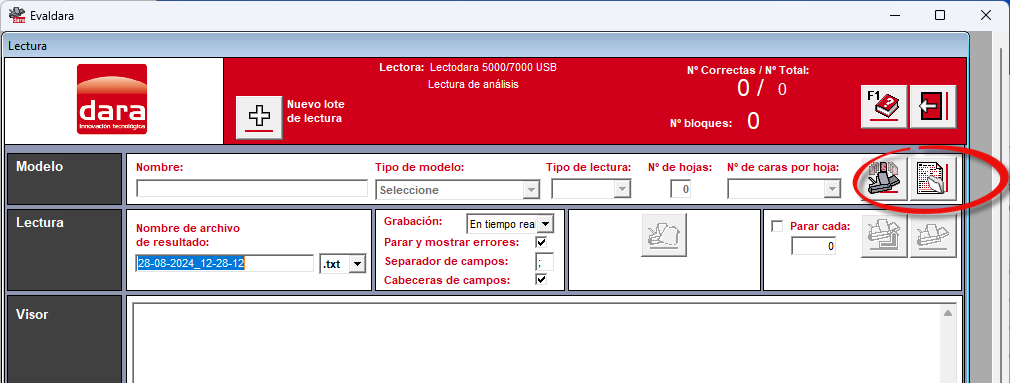Screen dimensions: 1010x383
Task: Open the .txt file extension dropdown
Action: tap(342, 263)
